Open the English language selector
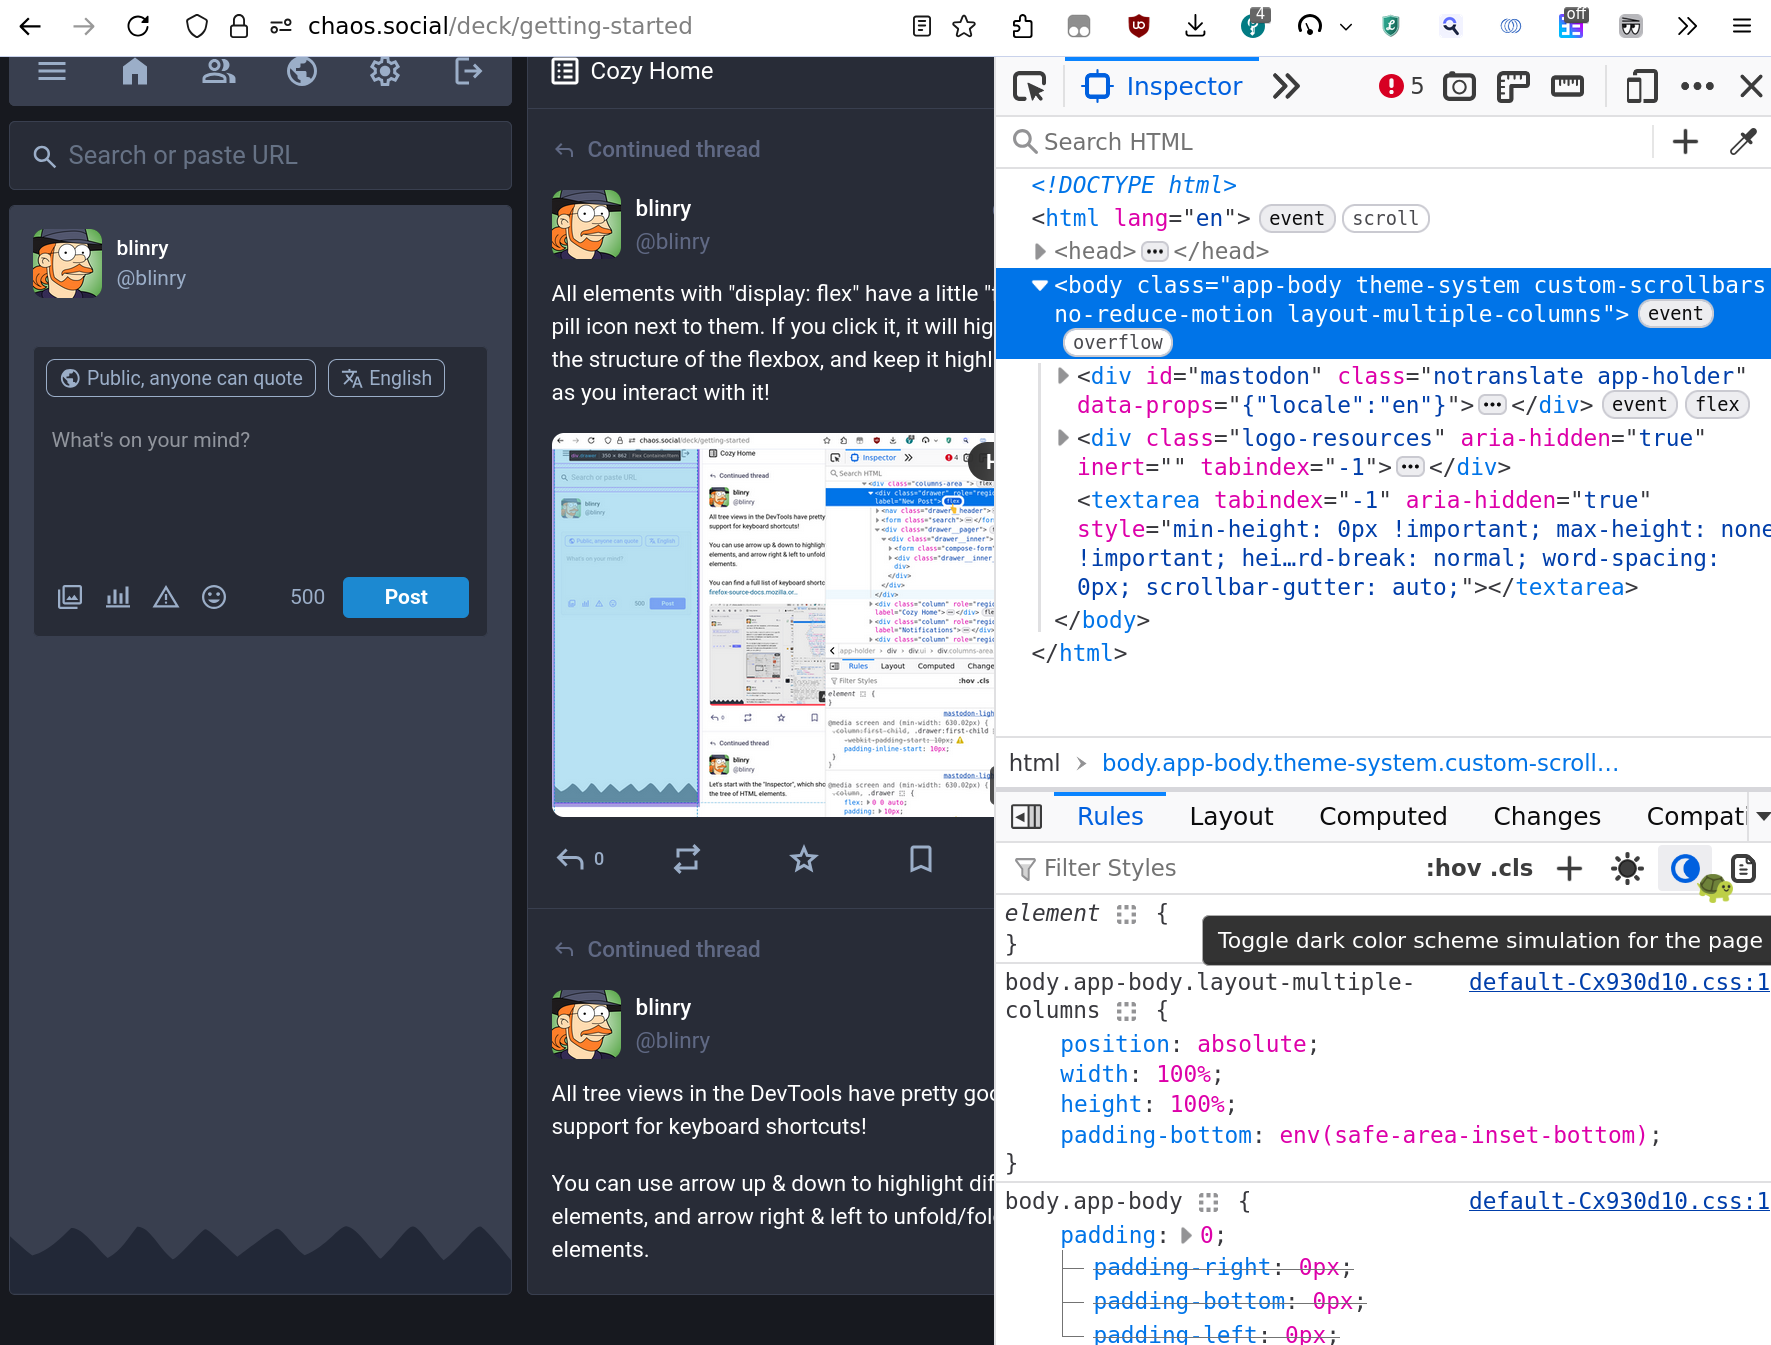This screenshot has height=1345, width=1771. click(x=386, y=377)
